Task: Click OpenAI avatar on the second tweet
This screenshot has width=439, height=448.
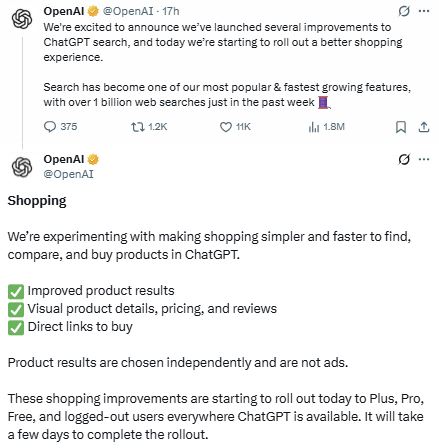Action: point(22,167)
